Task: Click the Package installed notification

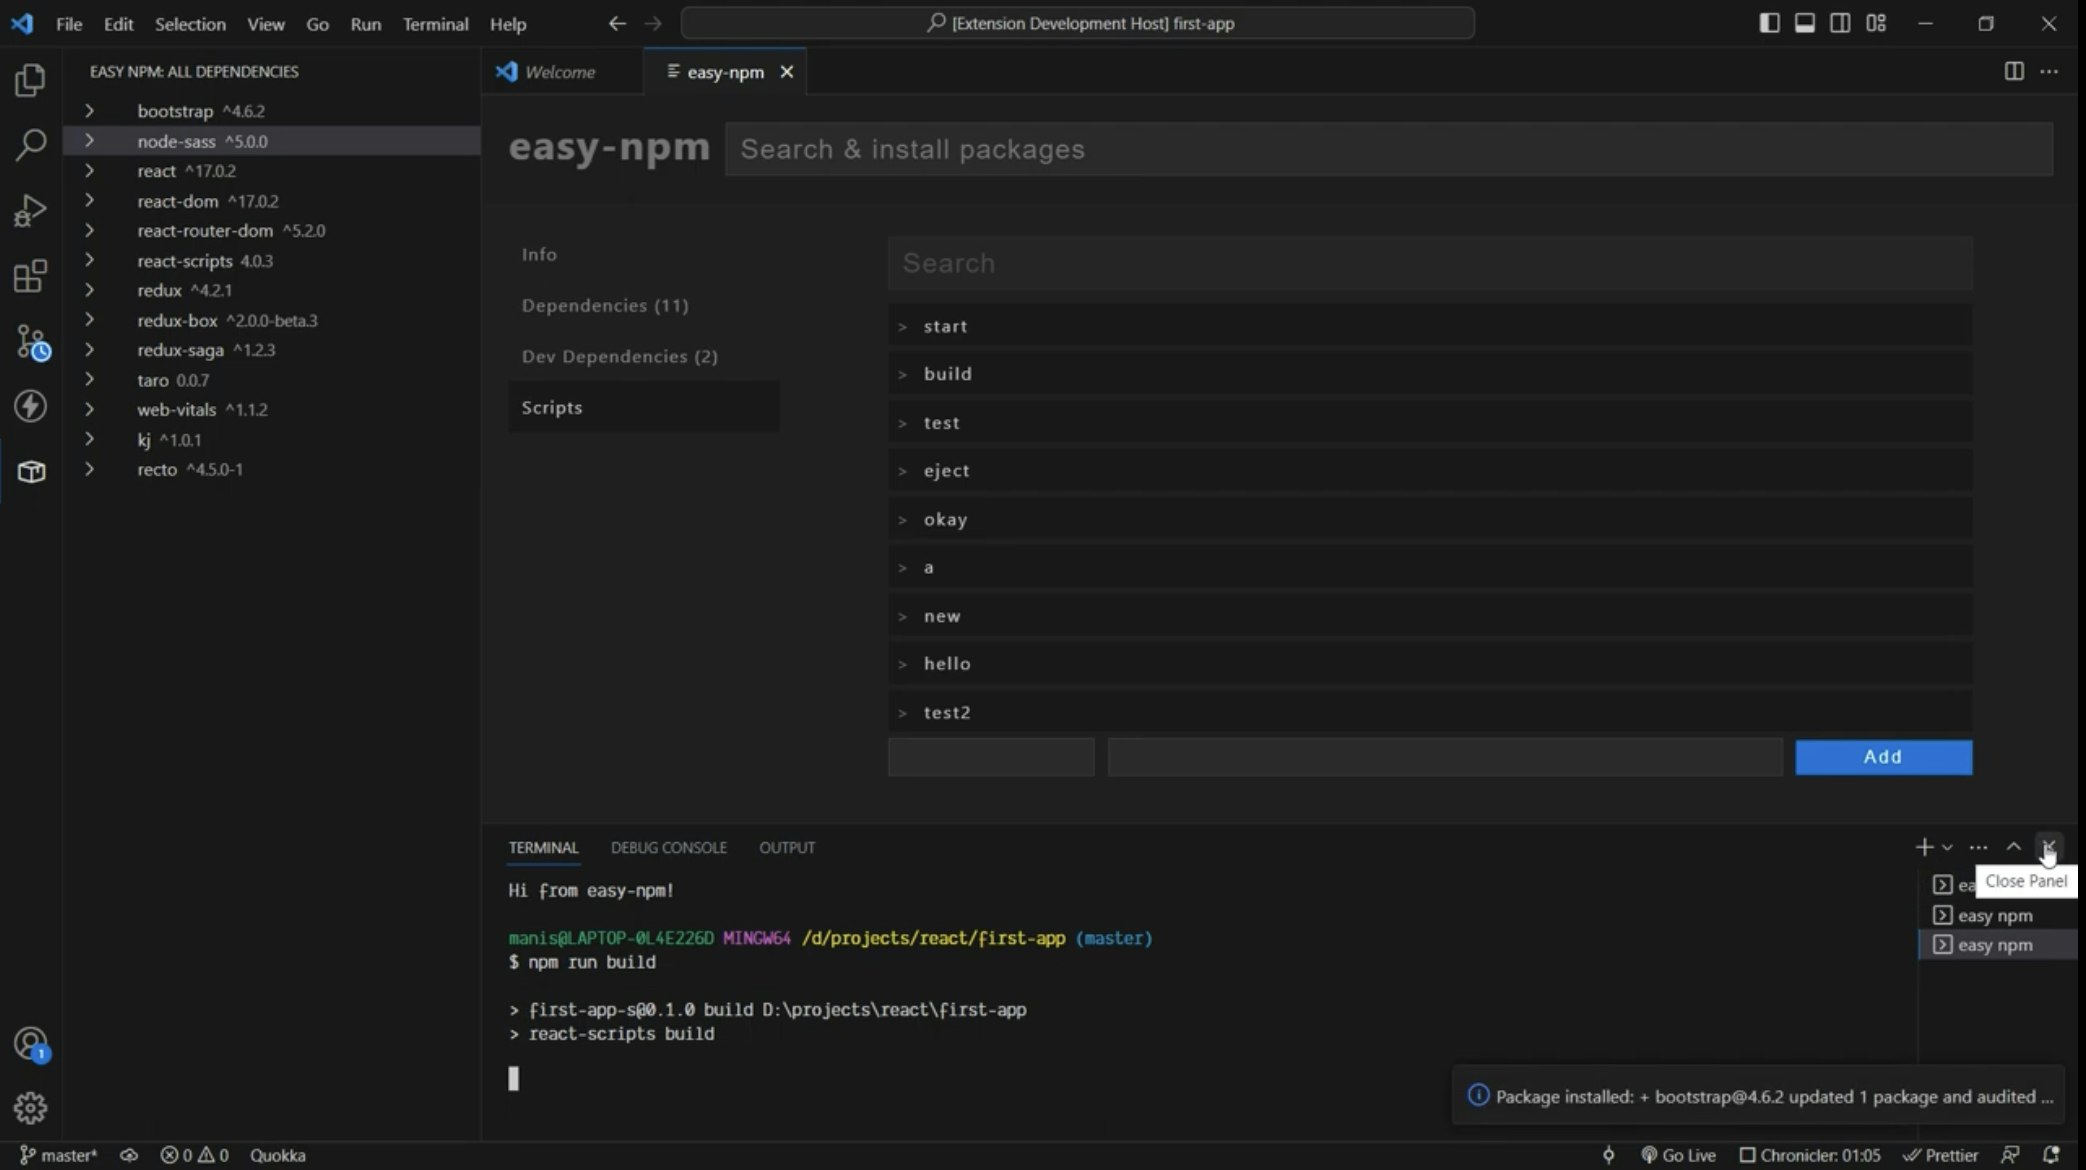Action: click(1758, 1096)
